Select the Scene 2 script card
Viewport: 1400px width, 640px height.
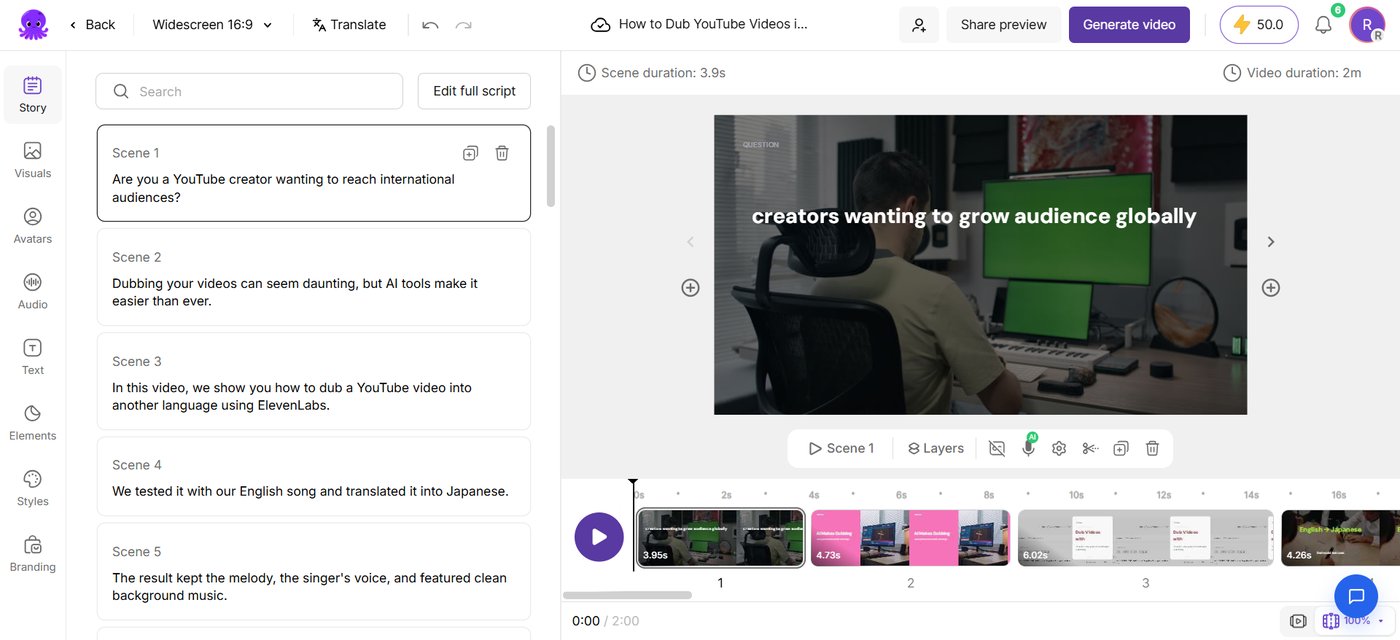314,277
